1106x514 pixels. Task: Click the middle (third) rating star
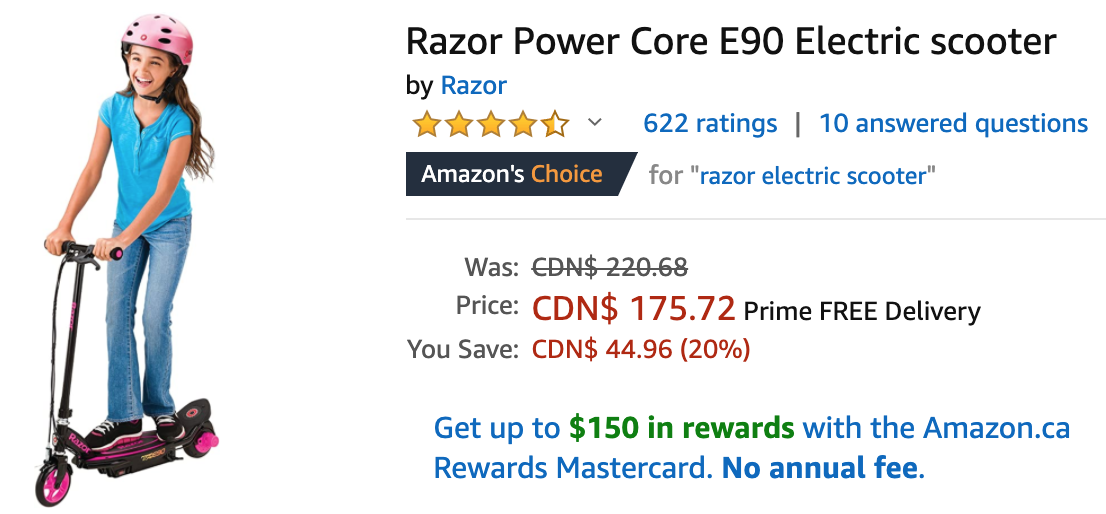coord(490,125)
